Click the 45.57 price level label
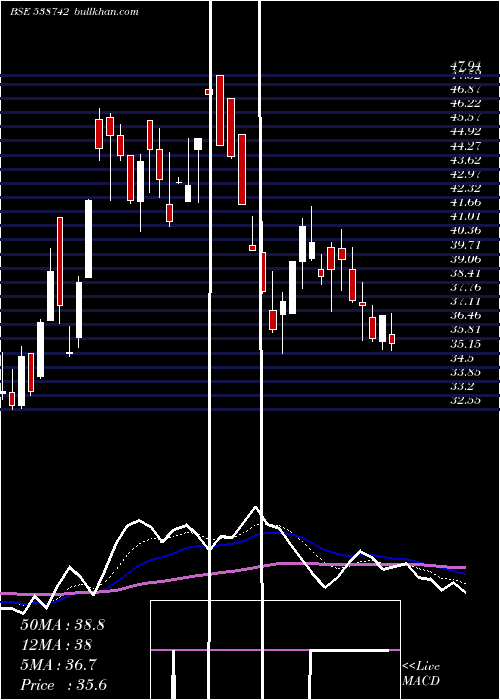500x700 pixels. coord(466,117)
